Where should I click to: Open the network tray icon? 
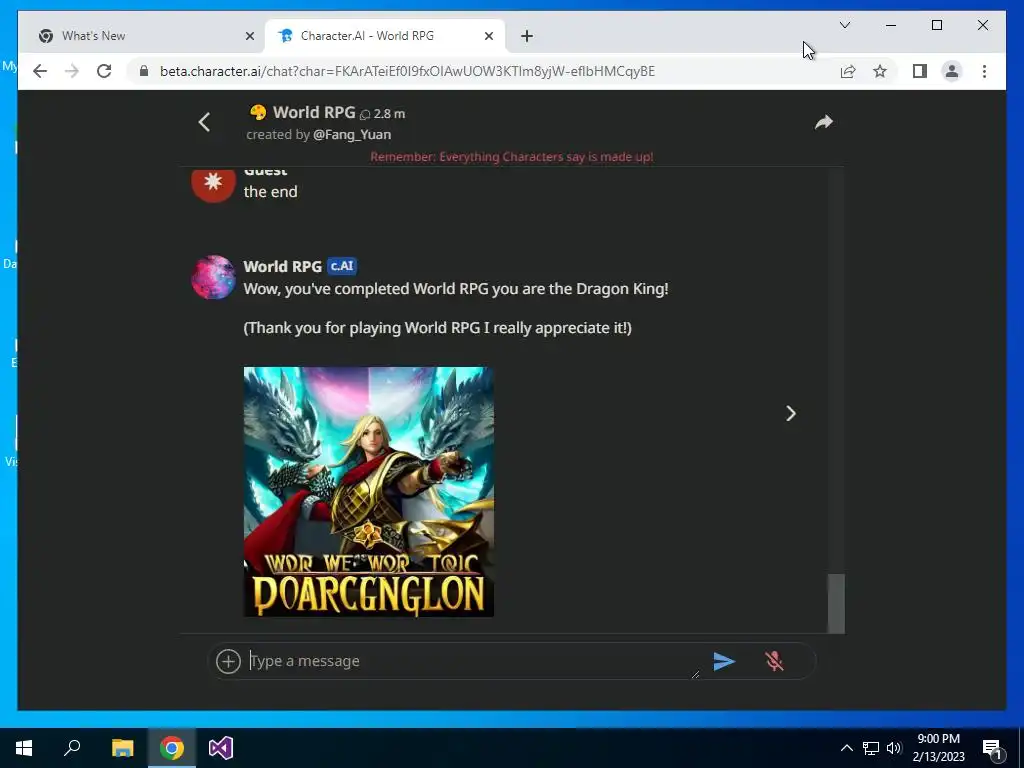point(870,748)
